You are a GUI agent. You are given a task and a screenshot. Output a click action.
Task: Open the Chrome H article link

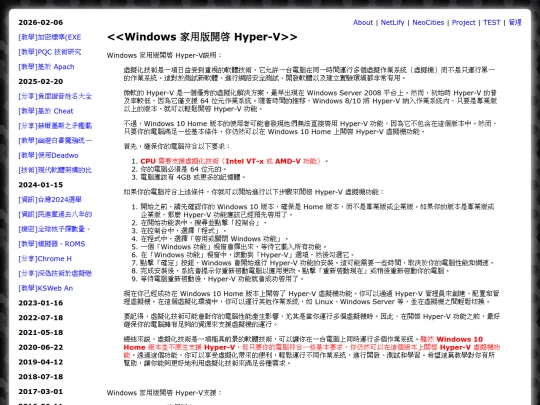[45, 259]
